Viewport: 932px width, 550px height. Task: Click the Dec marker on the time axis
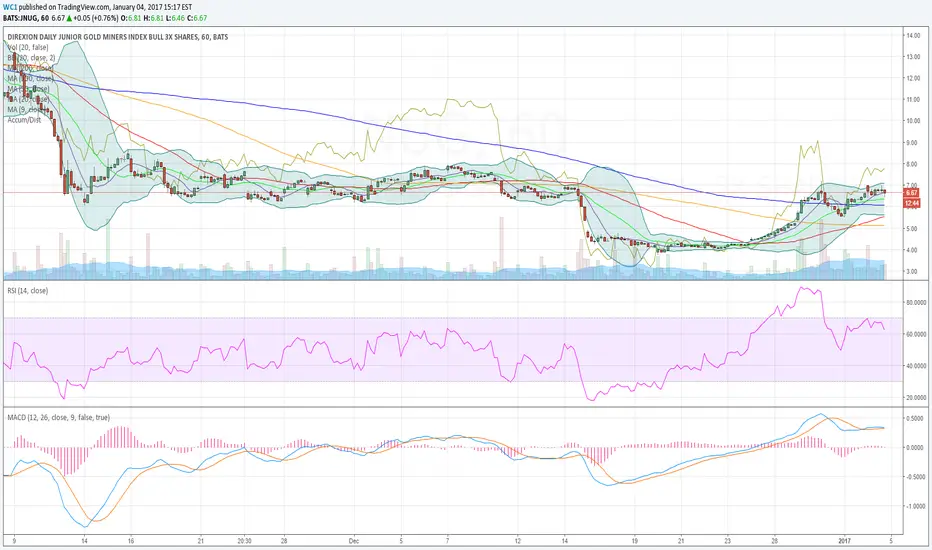pyautogui.click(x=354, y=541)
